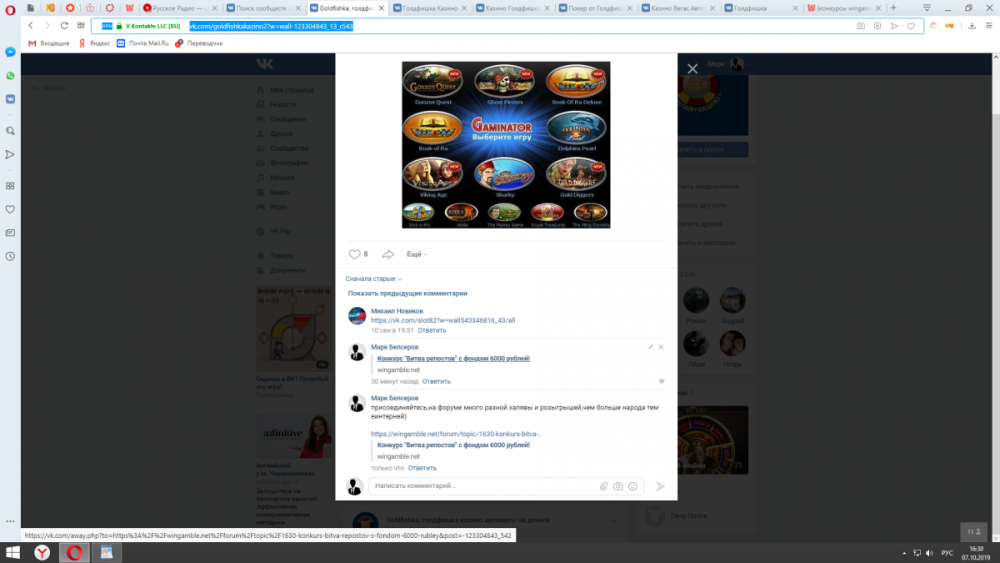This screenshot has height=563, width=1000.
Task: Open the sidebar search panel
Action: (10, 131)
